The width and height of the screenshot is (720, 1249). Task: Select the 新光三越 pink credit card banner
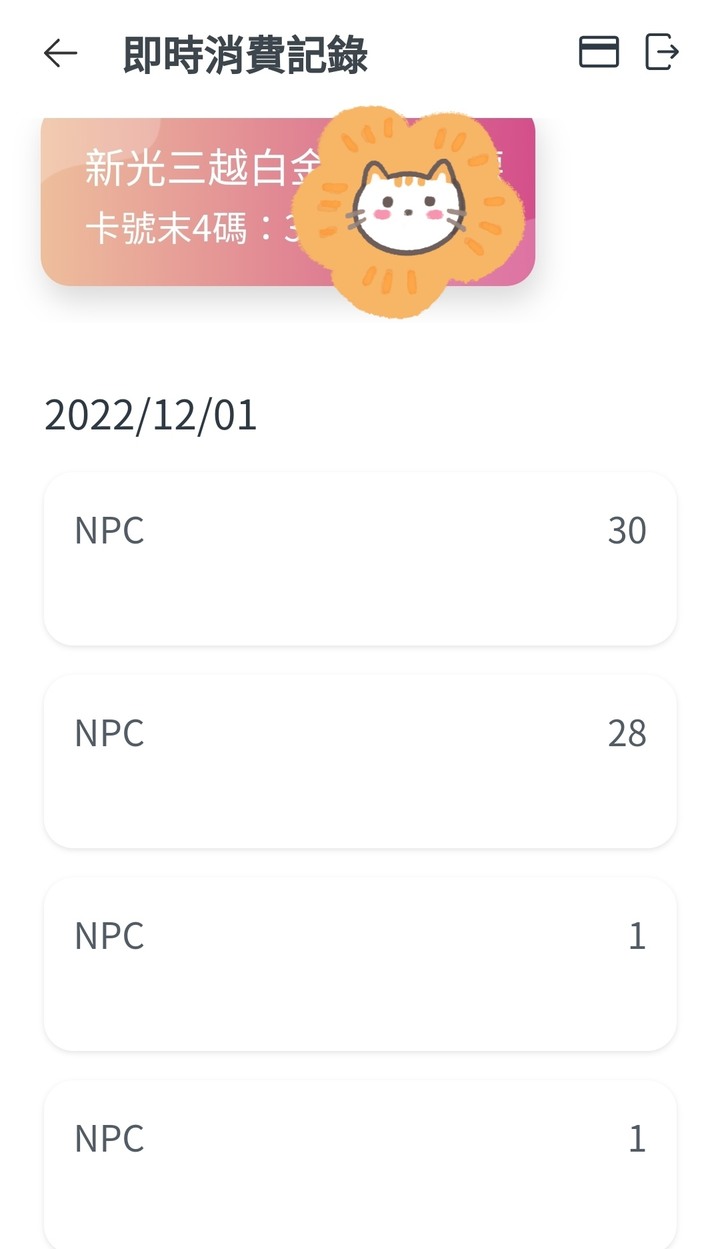pyautogui.click(x=288, y=202)
